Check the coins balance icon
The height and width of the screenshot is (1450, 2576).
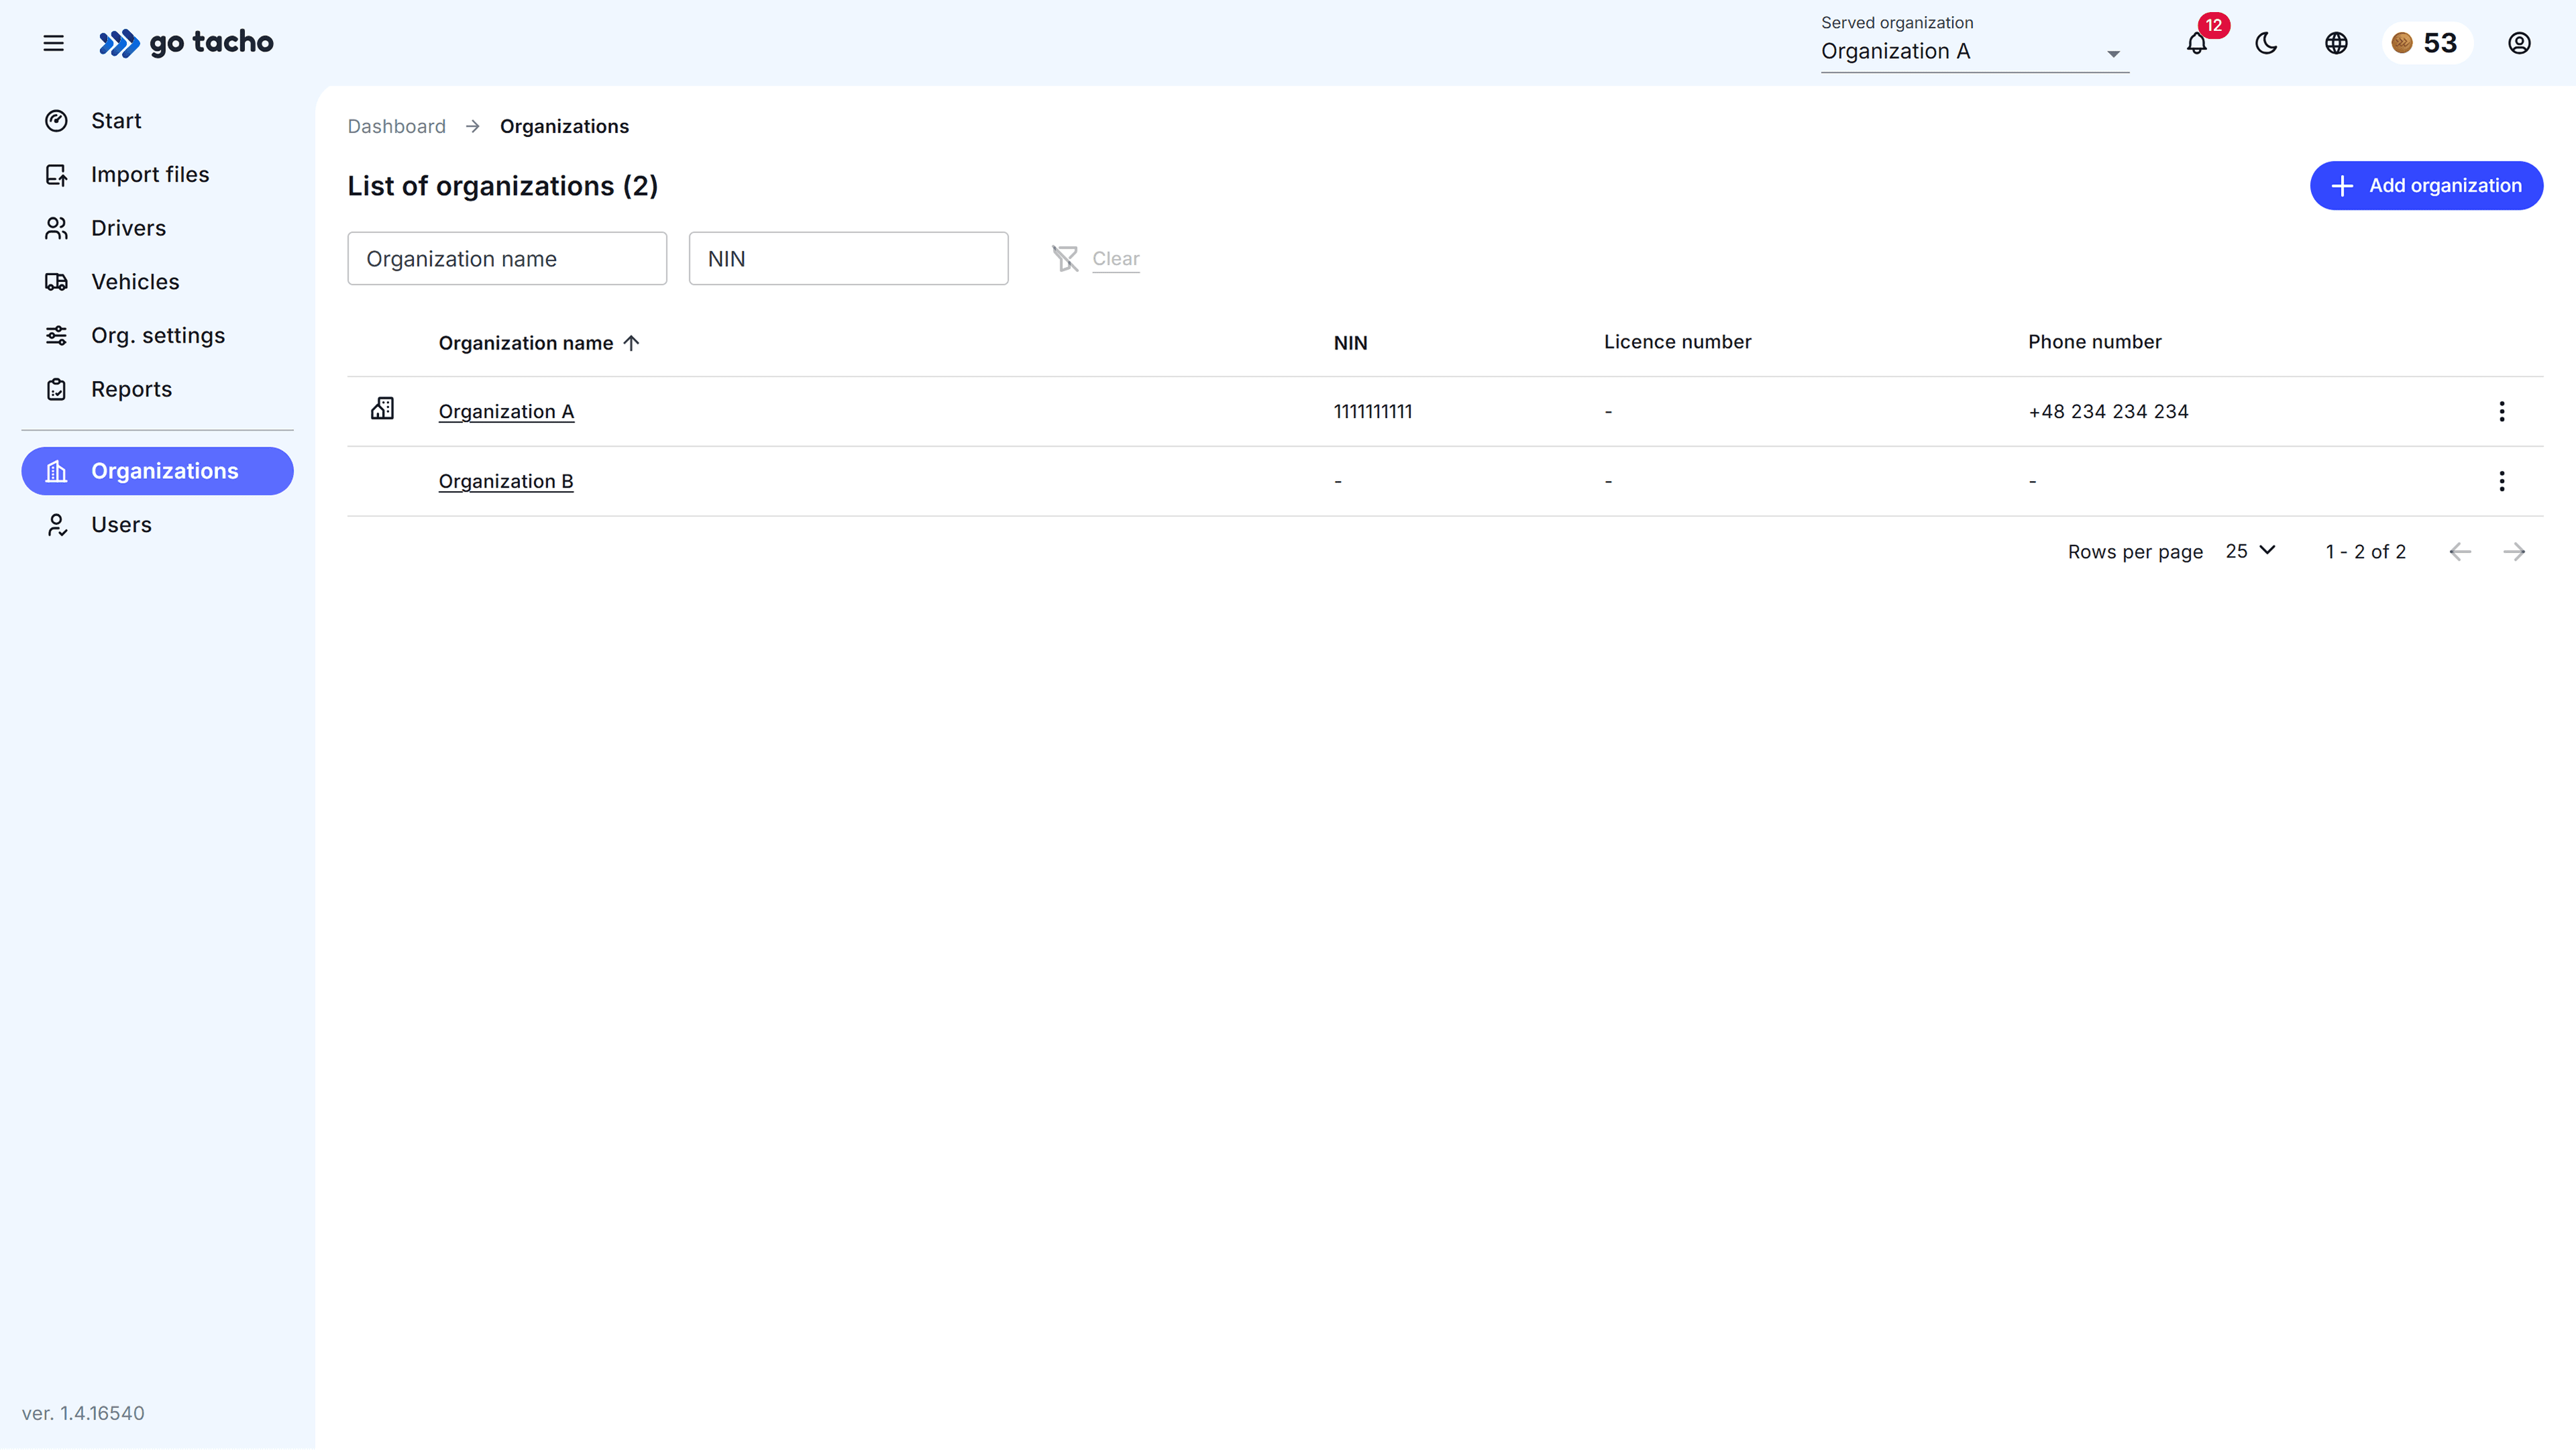tap(2403, 43)
